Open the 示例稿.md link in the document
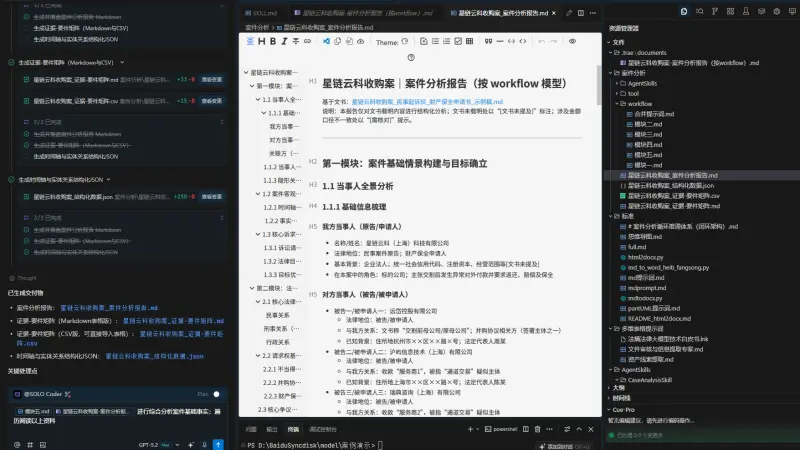800x450 pixels. pos(427,102)
